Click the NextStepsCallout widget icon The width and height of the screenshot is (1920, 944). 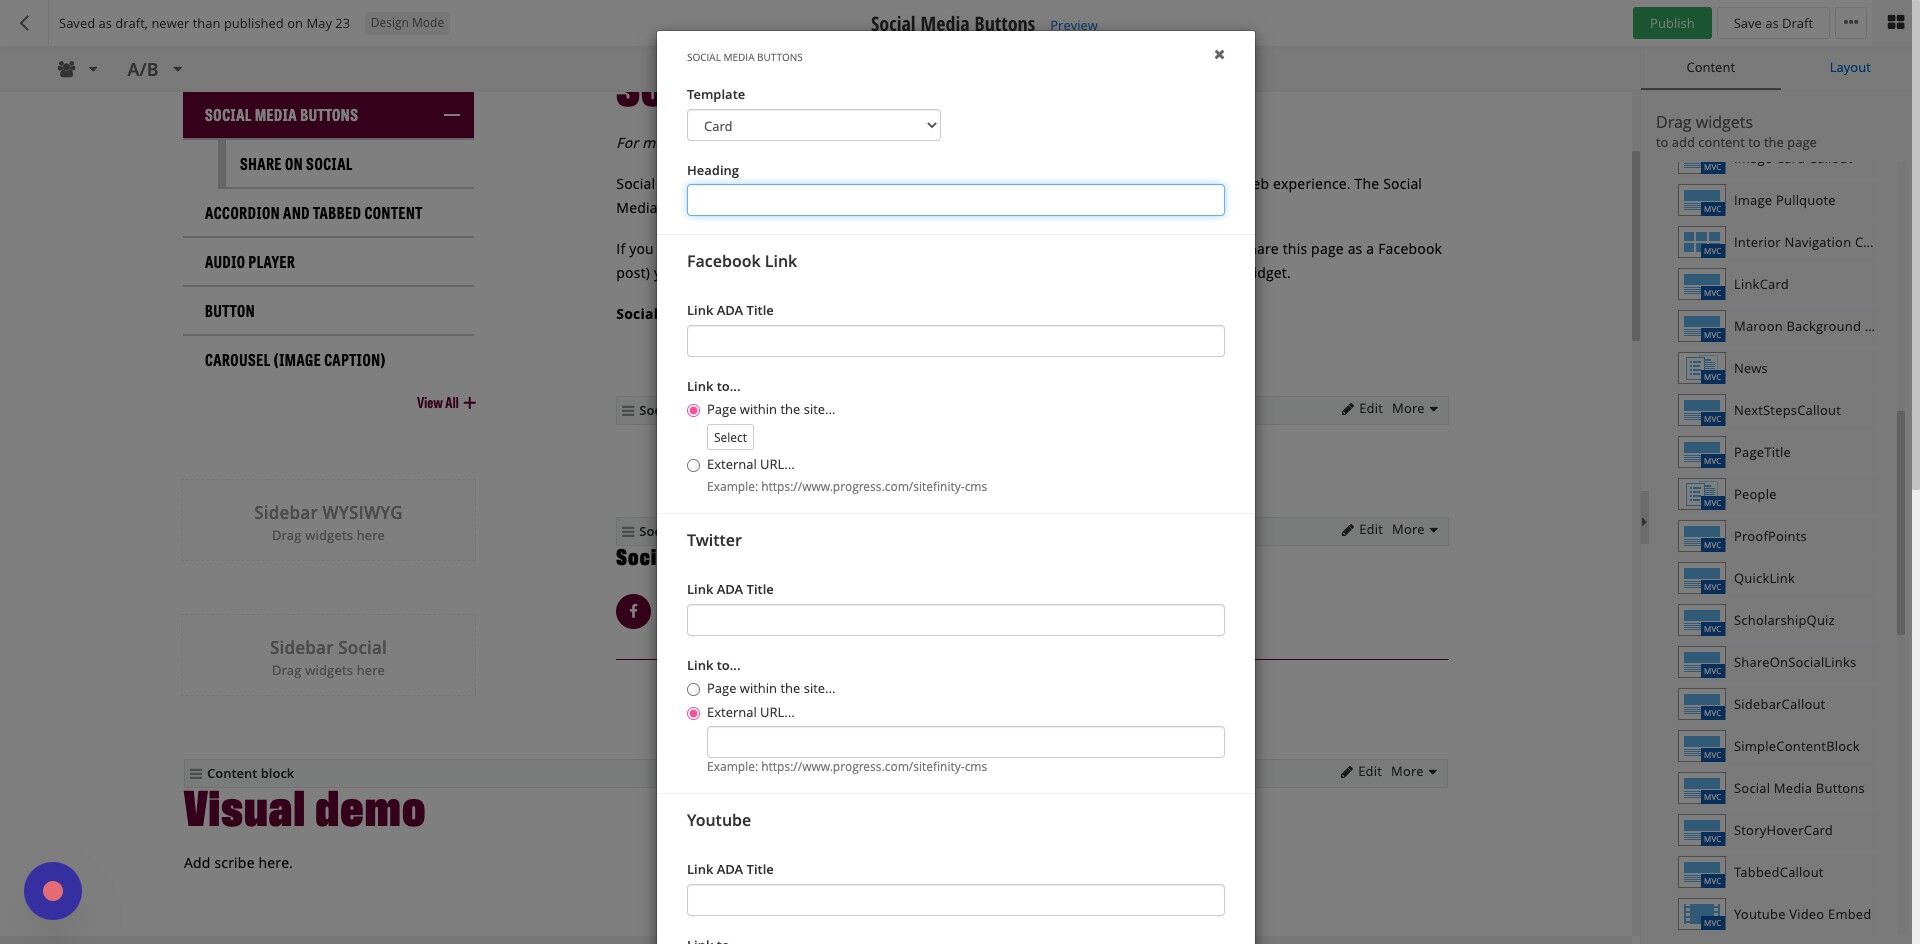point(1702,410)
